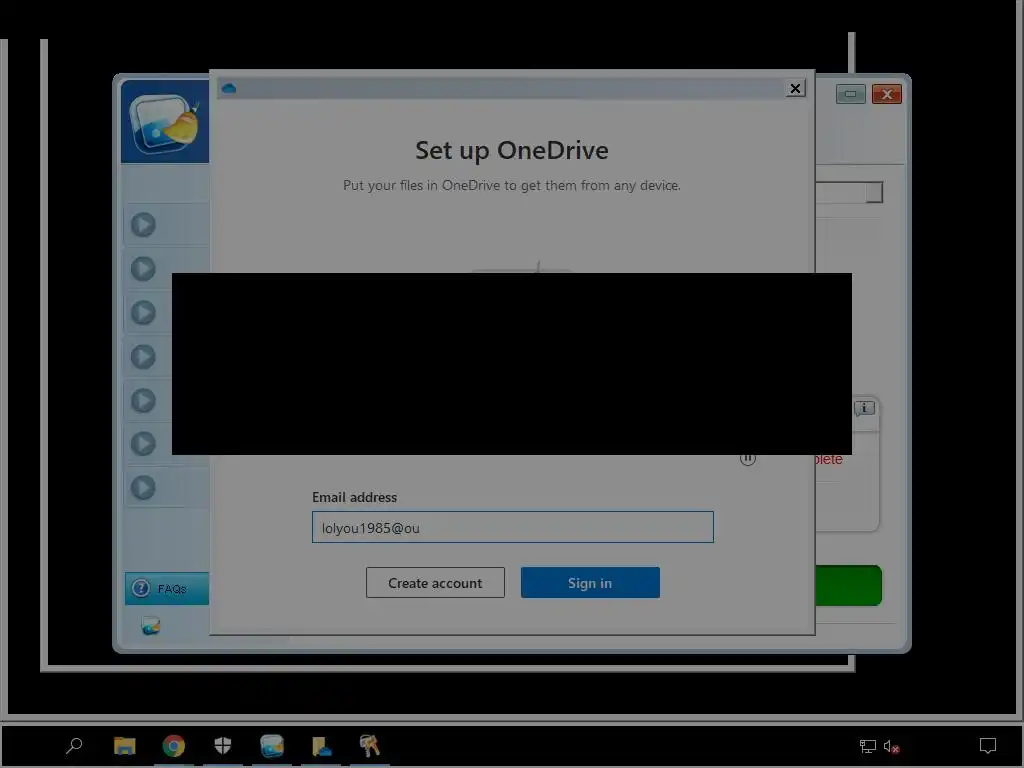Click the green button in background window
The image size is (1024, 768).
click(x=848, y=585)
